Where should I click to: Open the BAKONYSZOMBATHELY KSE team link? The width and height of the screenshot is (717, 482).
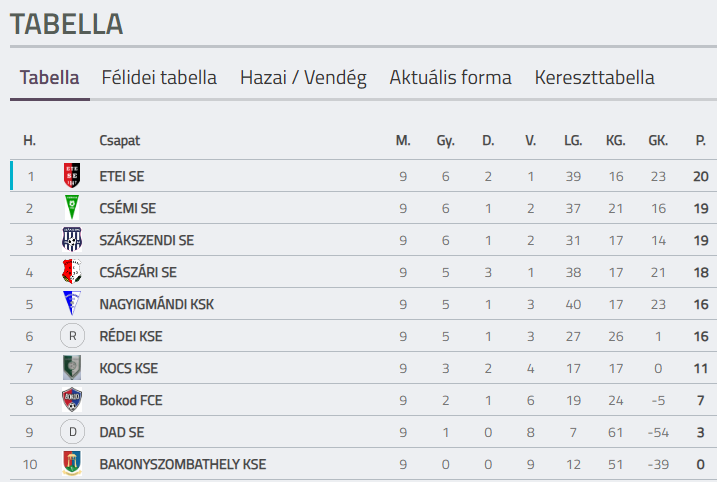click(182, 464)
